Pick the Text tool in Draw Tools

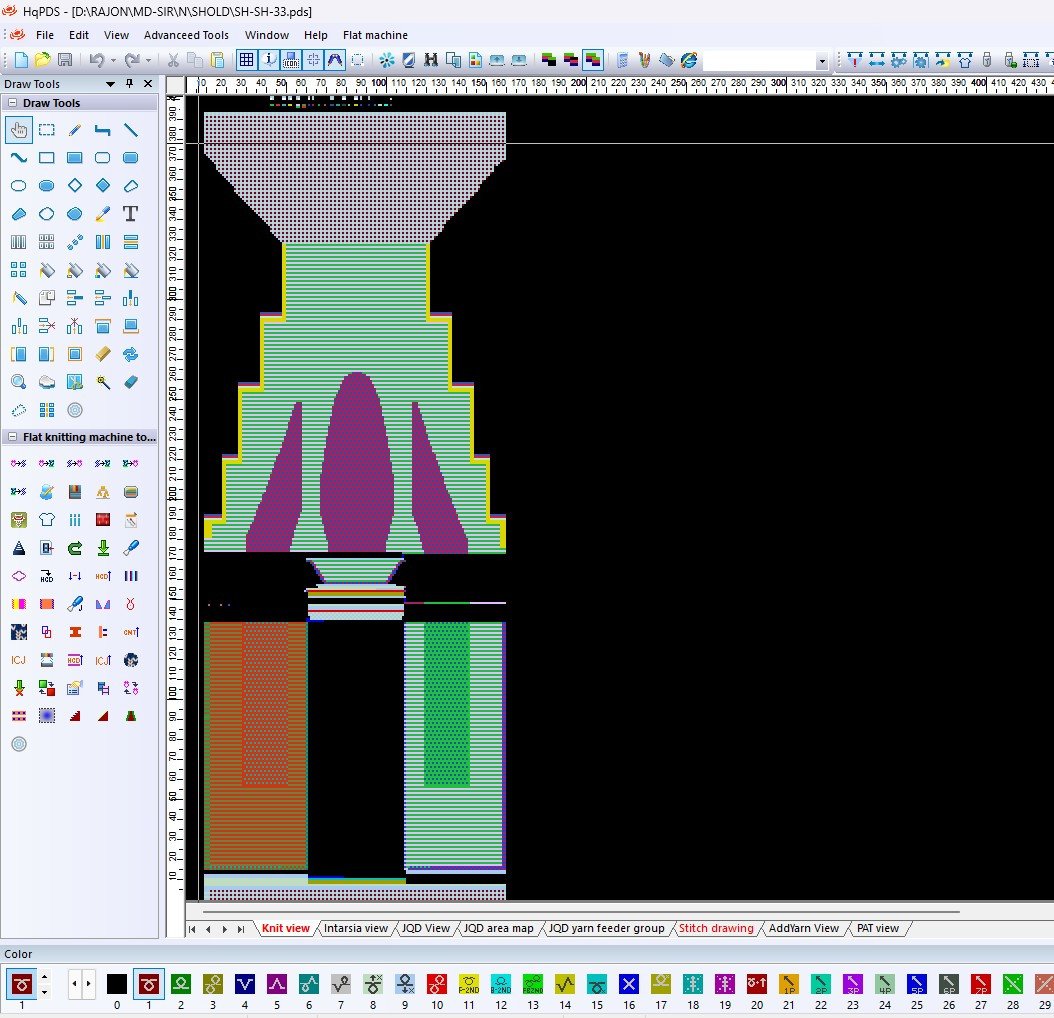pyautogui.click(x=130, y=214)
